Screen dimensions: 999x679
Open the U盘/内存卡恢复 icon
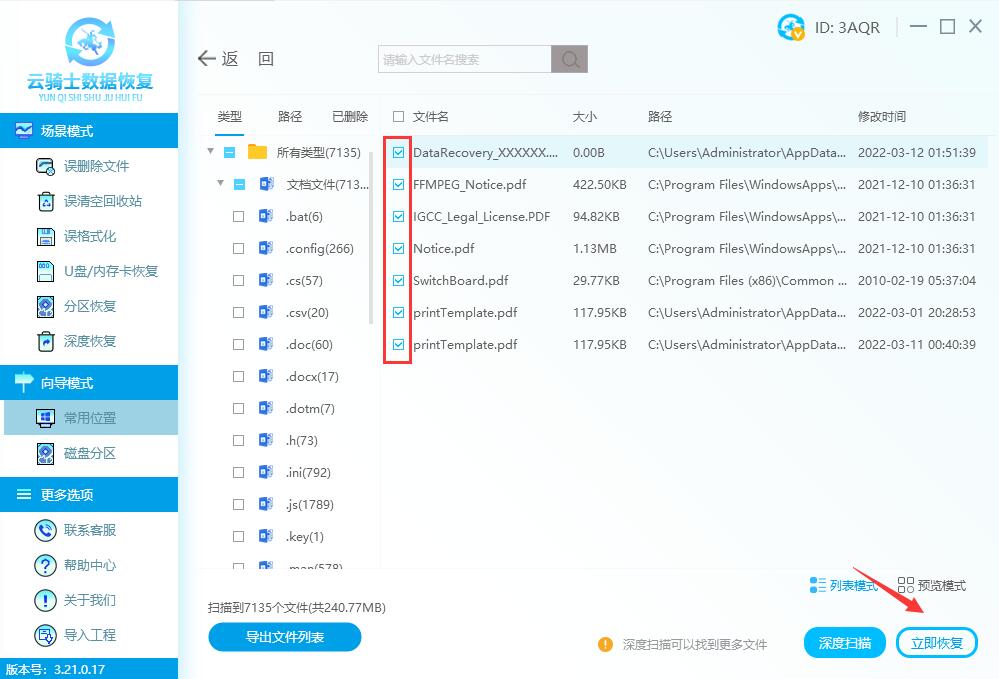(45, 271)
